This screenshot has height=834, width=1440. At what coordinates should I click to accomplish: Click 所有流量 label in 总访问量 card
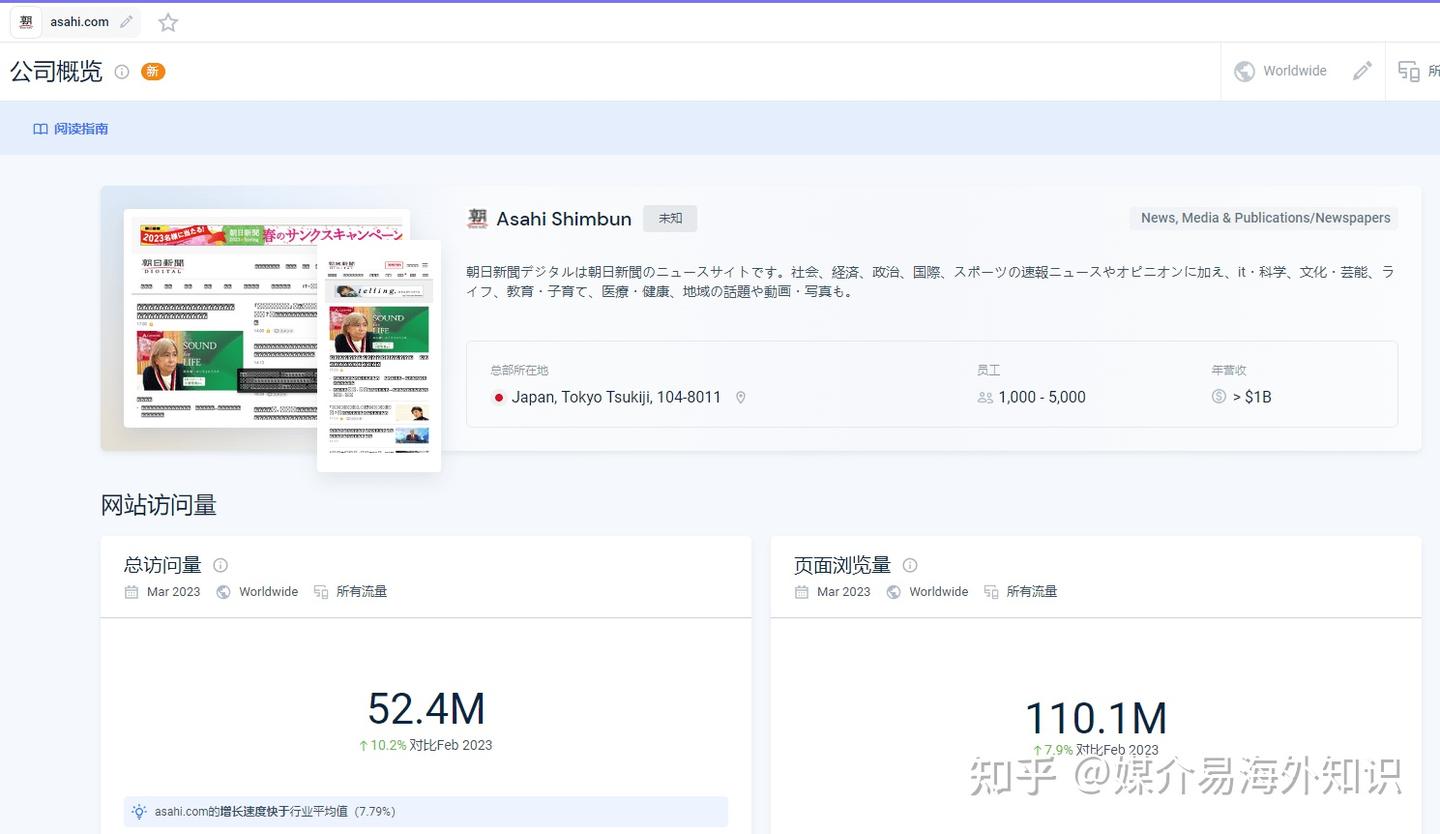(x=361, y=592)
